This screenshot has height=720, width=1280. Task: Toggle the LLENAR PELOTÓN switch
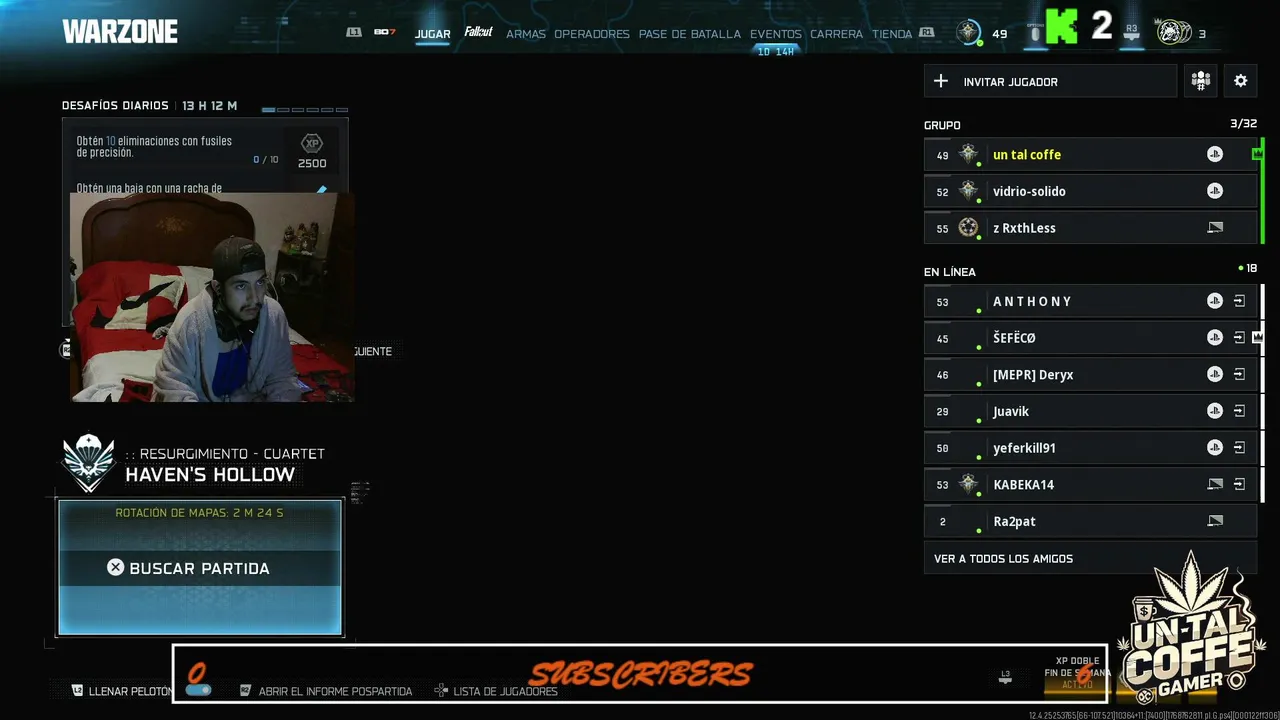tap(198, 691)
